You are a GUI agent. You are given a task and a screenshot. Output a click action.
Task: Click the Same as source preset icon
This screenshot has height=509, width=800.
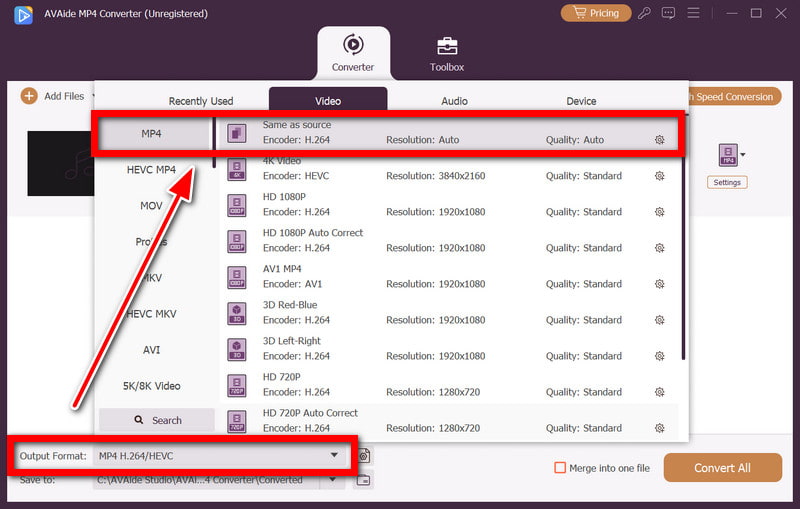coord(237,134)
